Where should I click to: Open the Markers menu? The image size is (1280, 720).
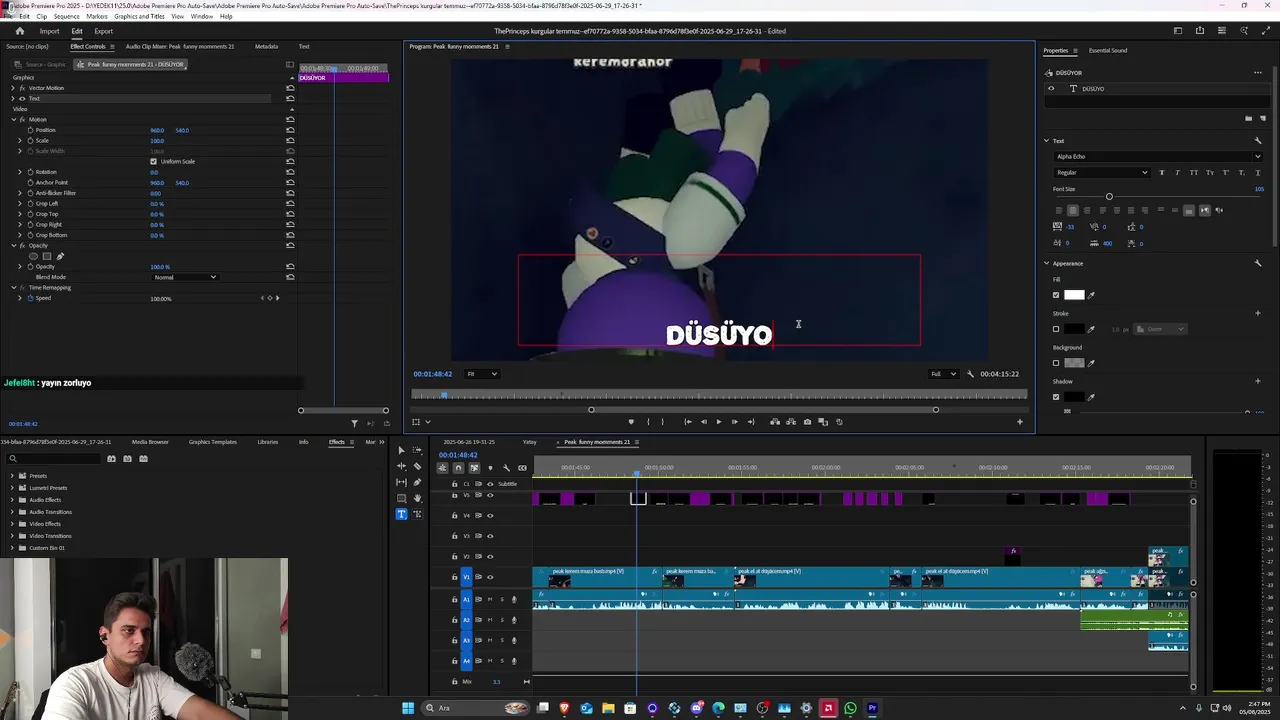point(97,16)
